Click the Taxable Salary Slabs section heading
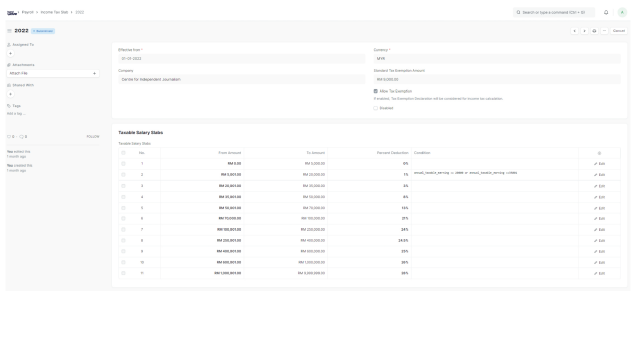Viewport: 636px width, 360px height. [x=140, y=133]
